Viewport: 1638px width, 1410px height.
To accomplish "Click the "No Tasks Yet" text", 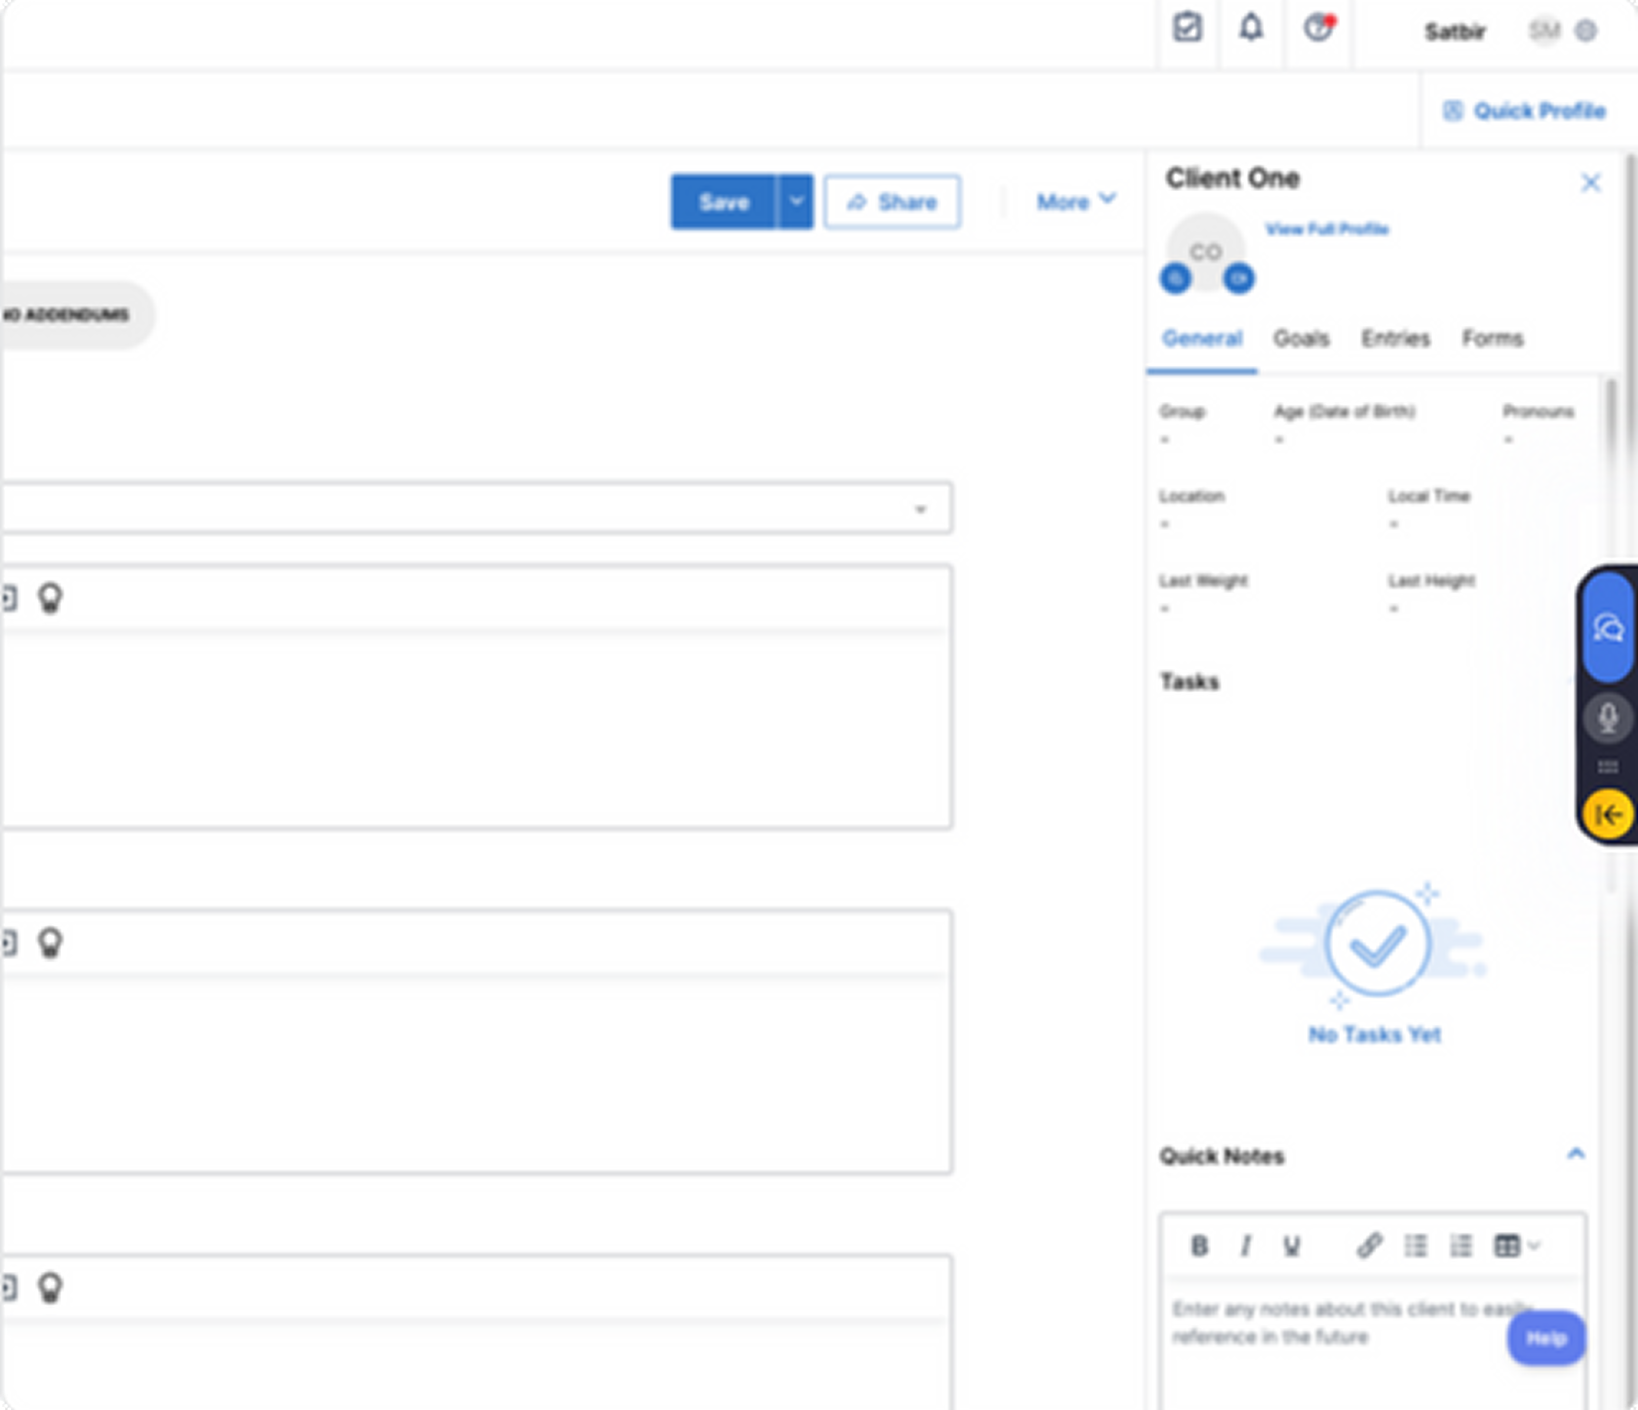I will click(x=1374, y=1035).
